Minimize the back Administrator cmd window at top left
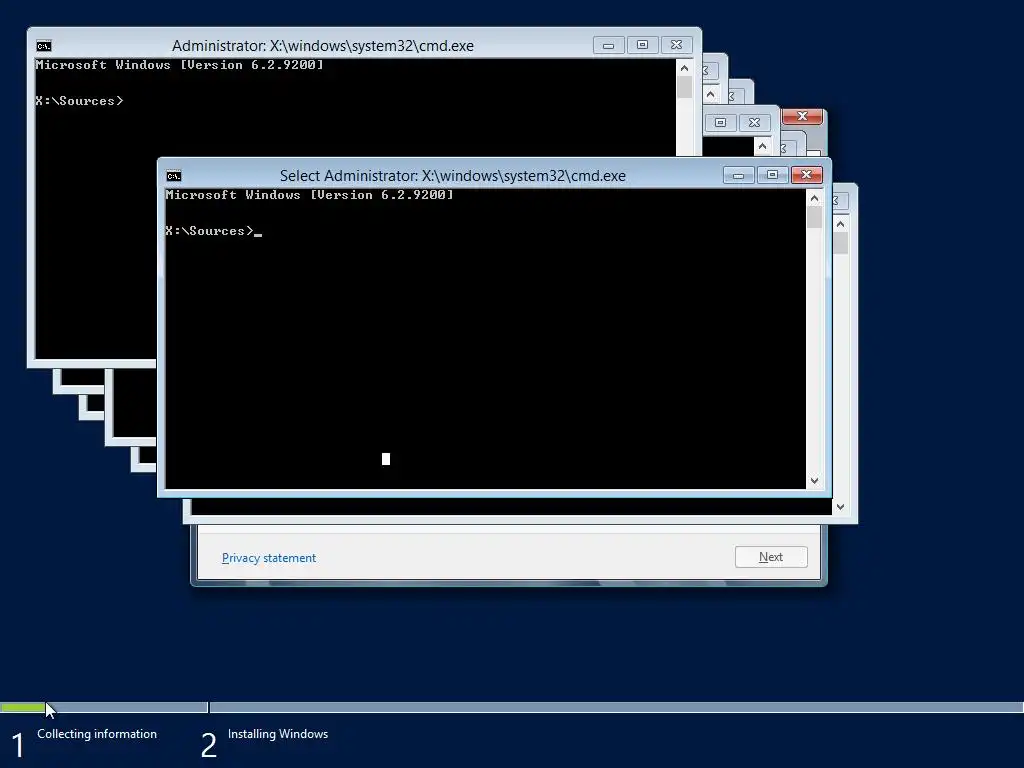1024x768 pixels. pyautogui.click(x=609, y=45)
